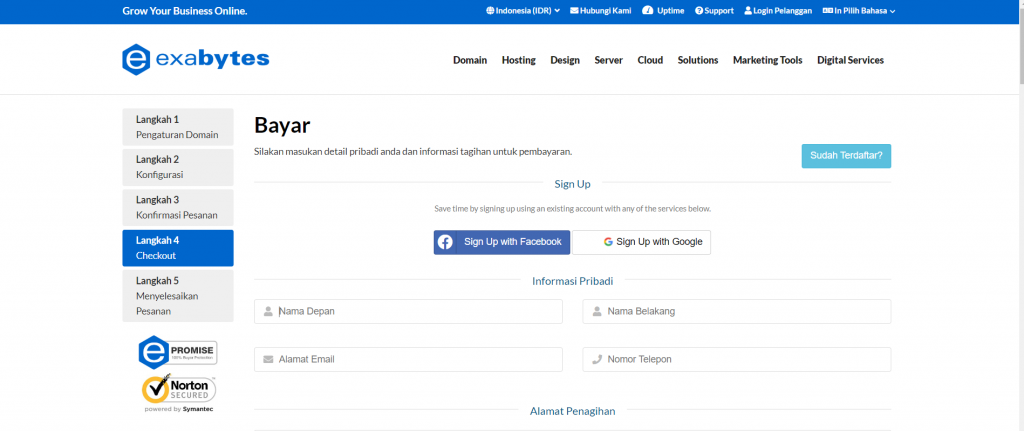Click the gauge icon beside Uptime
1024x431 pixels.
point(648,11)
